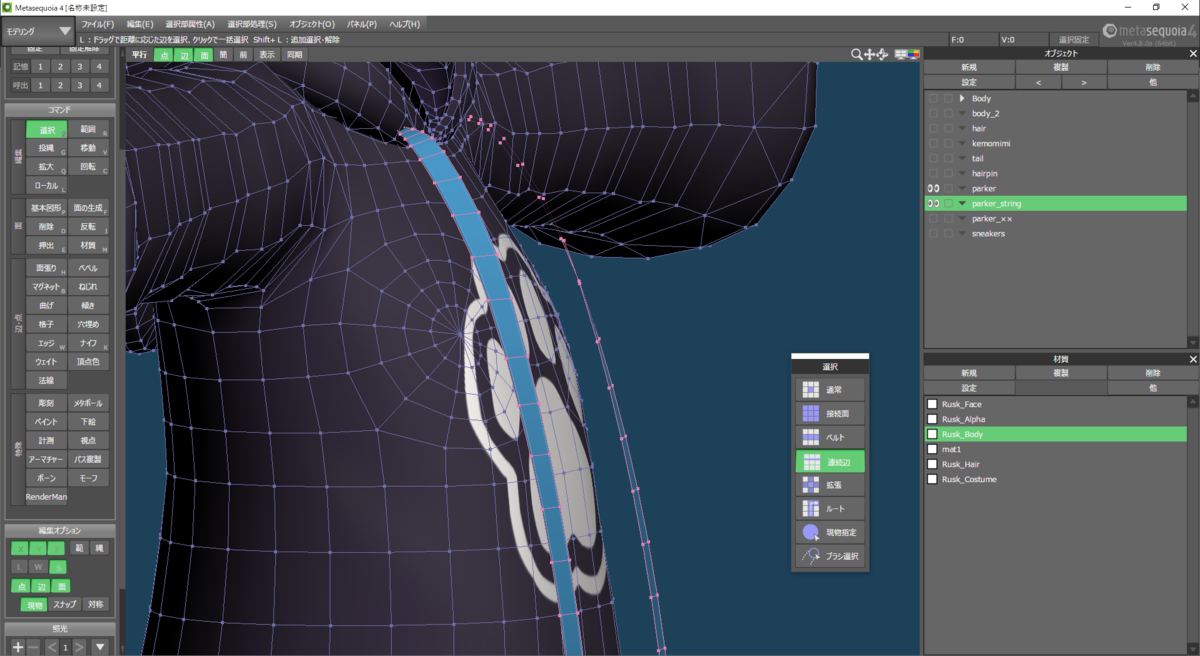
Task: Enable ブラシ選択 brush selection
Action: (830, 556)
